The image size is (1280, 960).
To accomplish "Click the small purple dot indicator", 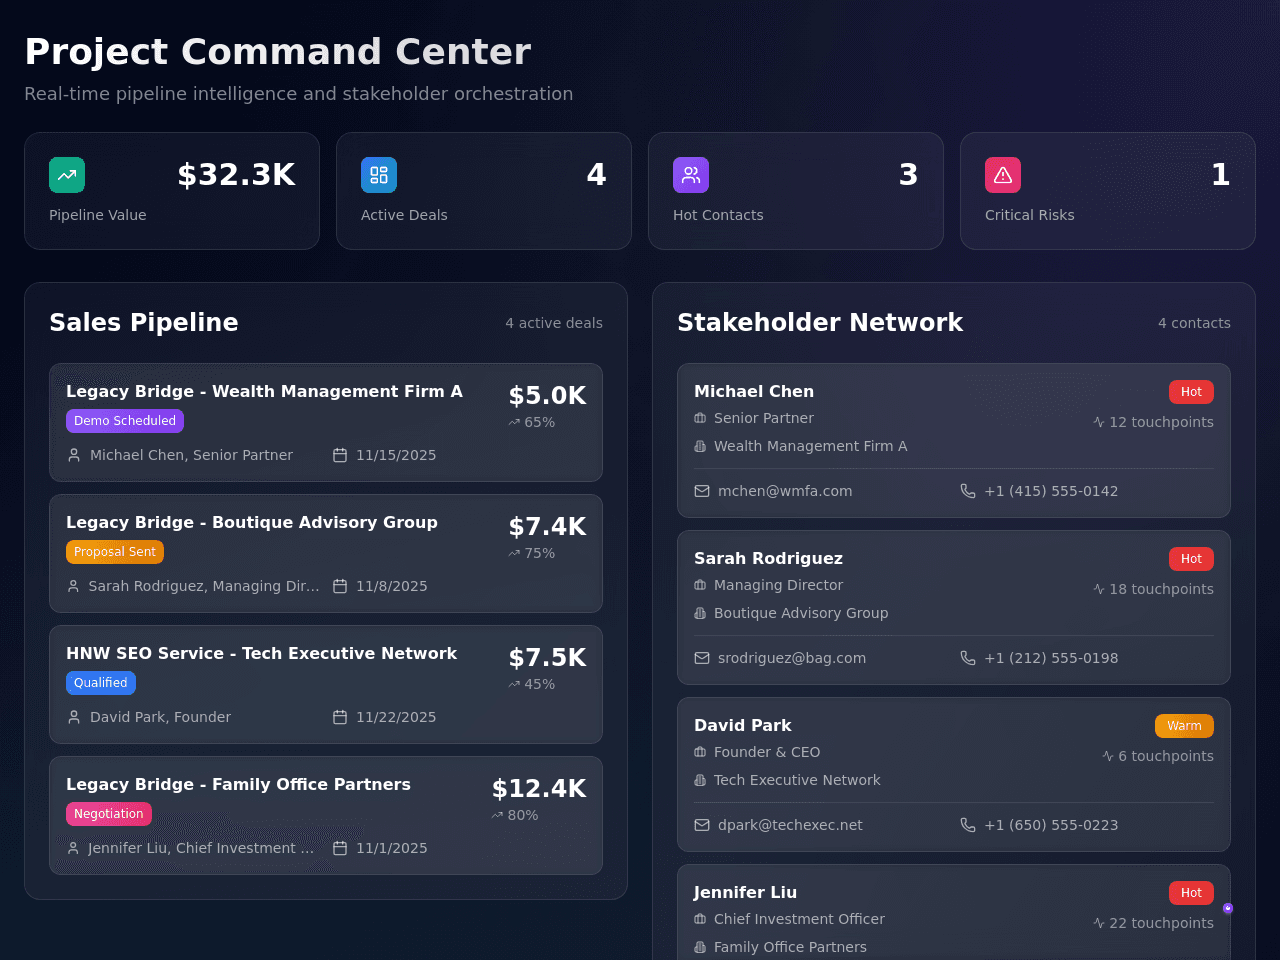I will pyautogui.click(x=1228, y=908).
